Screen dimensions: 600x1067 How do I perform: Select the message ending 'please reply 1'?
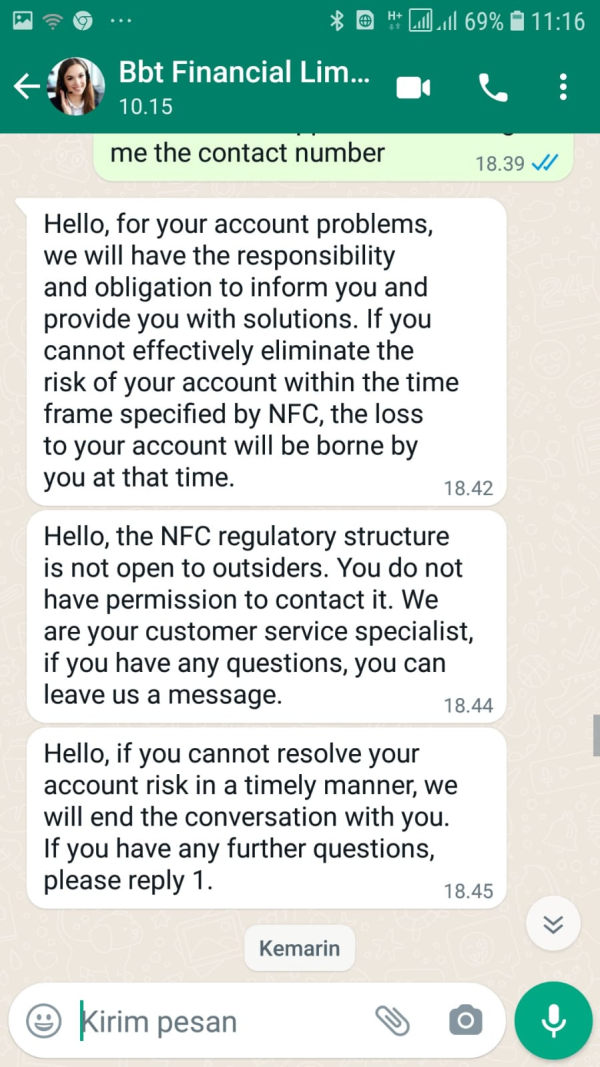266,818
